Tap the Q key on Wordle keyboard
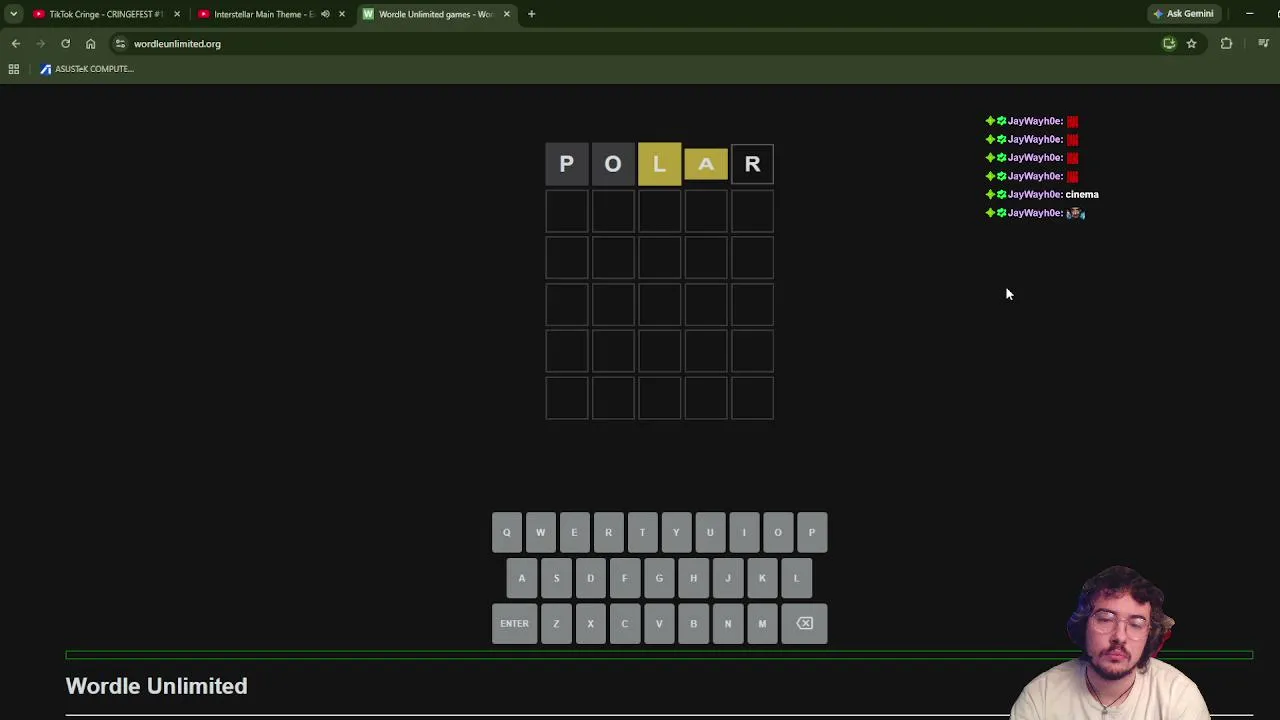This screenshot has height=720, width=1280. pos(506,533)
